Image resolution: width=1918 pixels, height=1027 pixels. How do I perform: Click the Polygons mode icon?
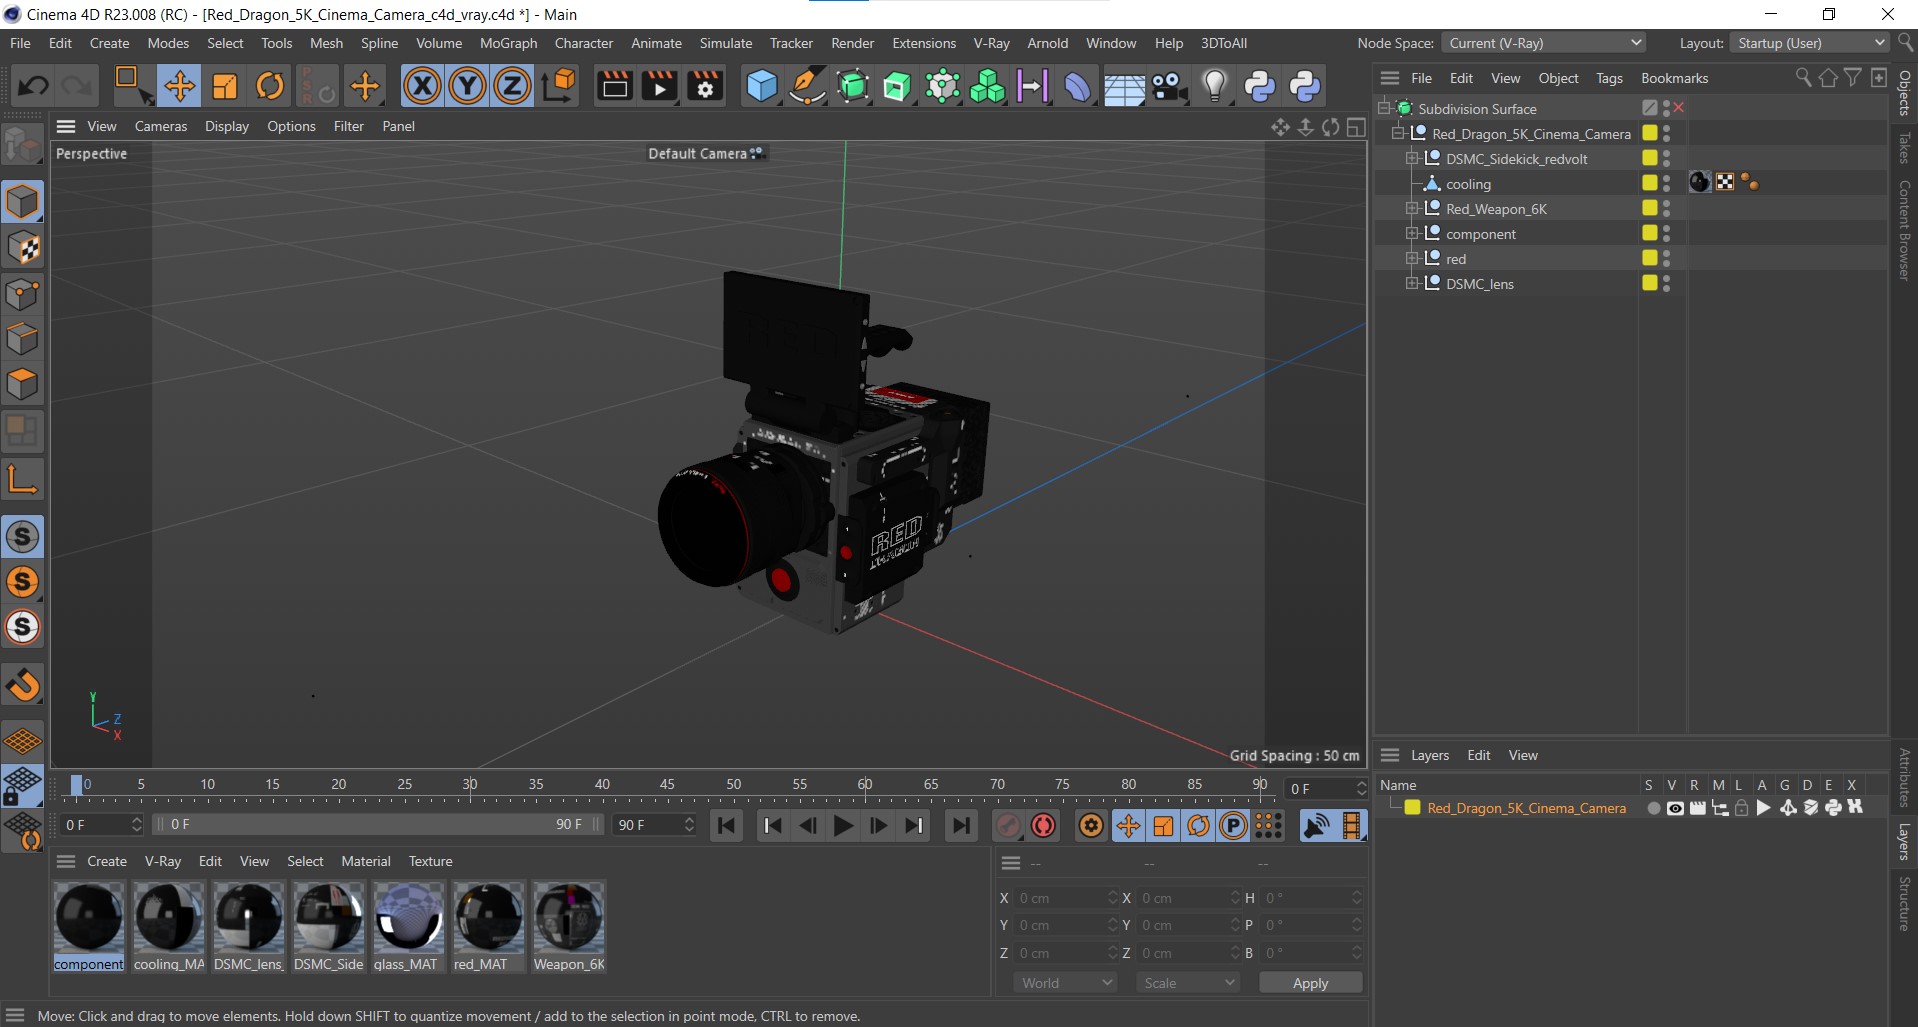(22, 384)
